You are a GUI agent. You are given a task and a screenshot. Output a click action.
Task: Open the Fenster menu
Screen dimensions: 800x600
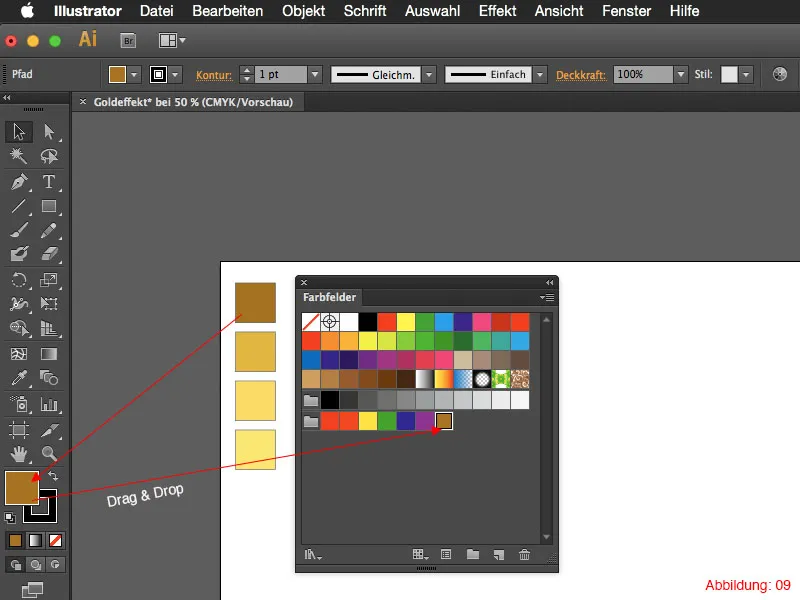pyautogui.click(x=627, y=11)
